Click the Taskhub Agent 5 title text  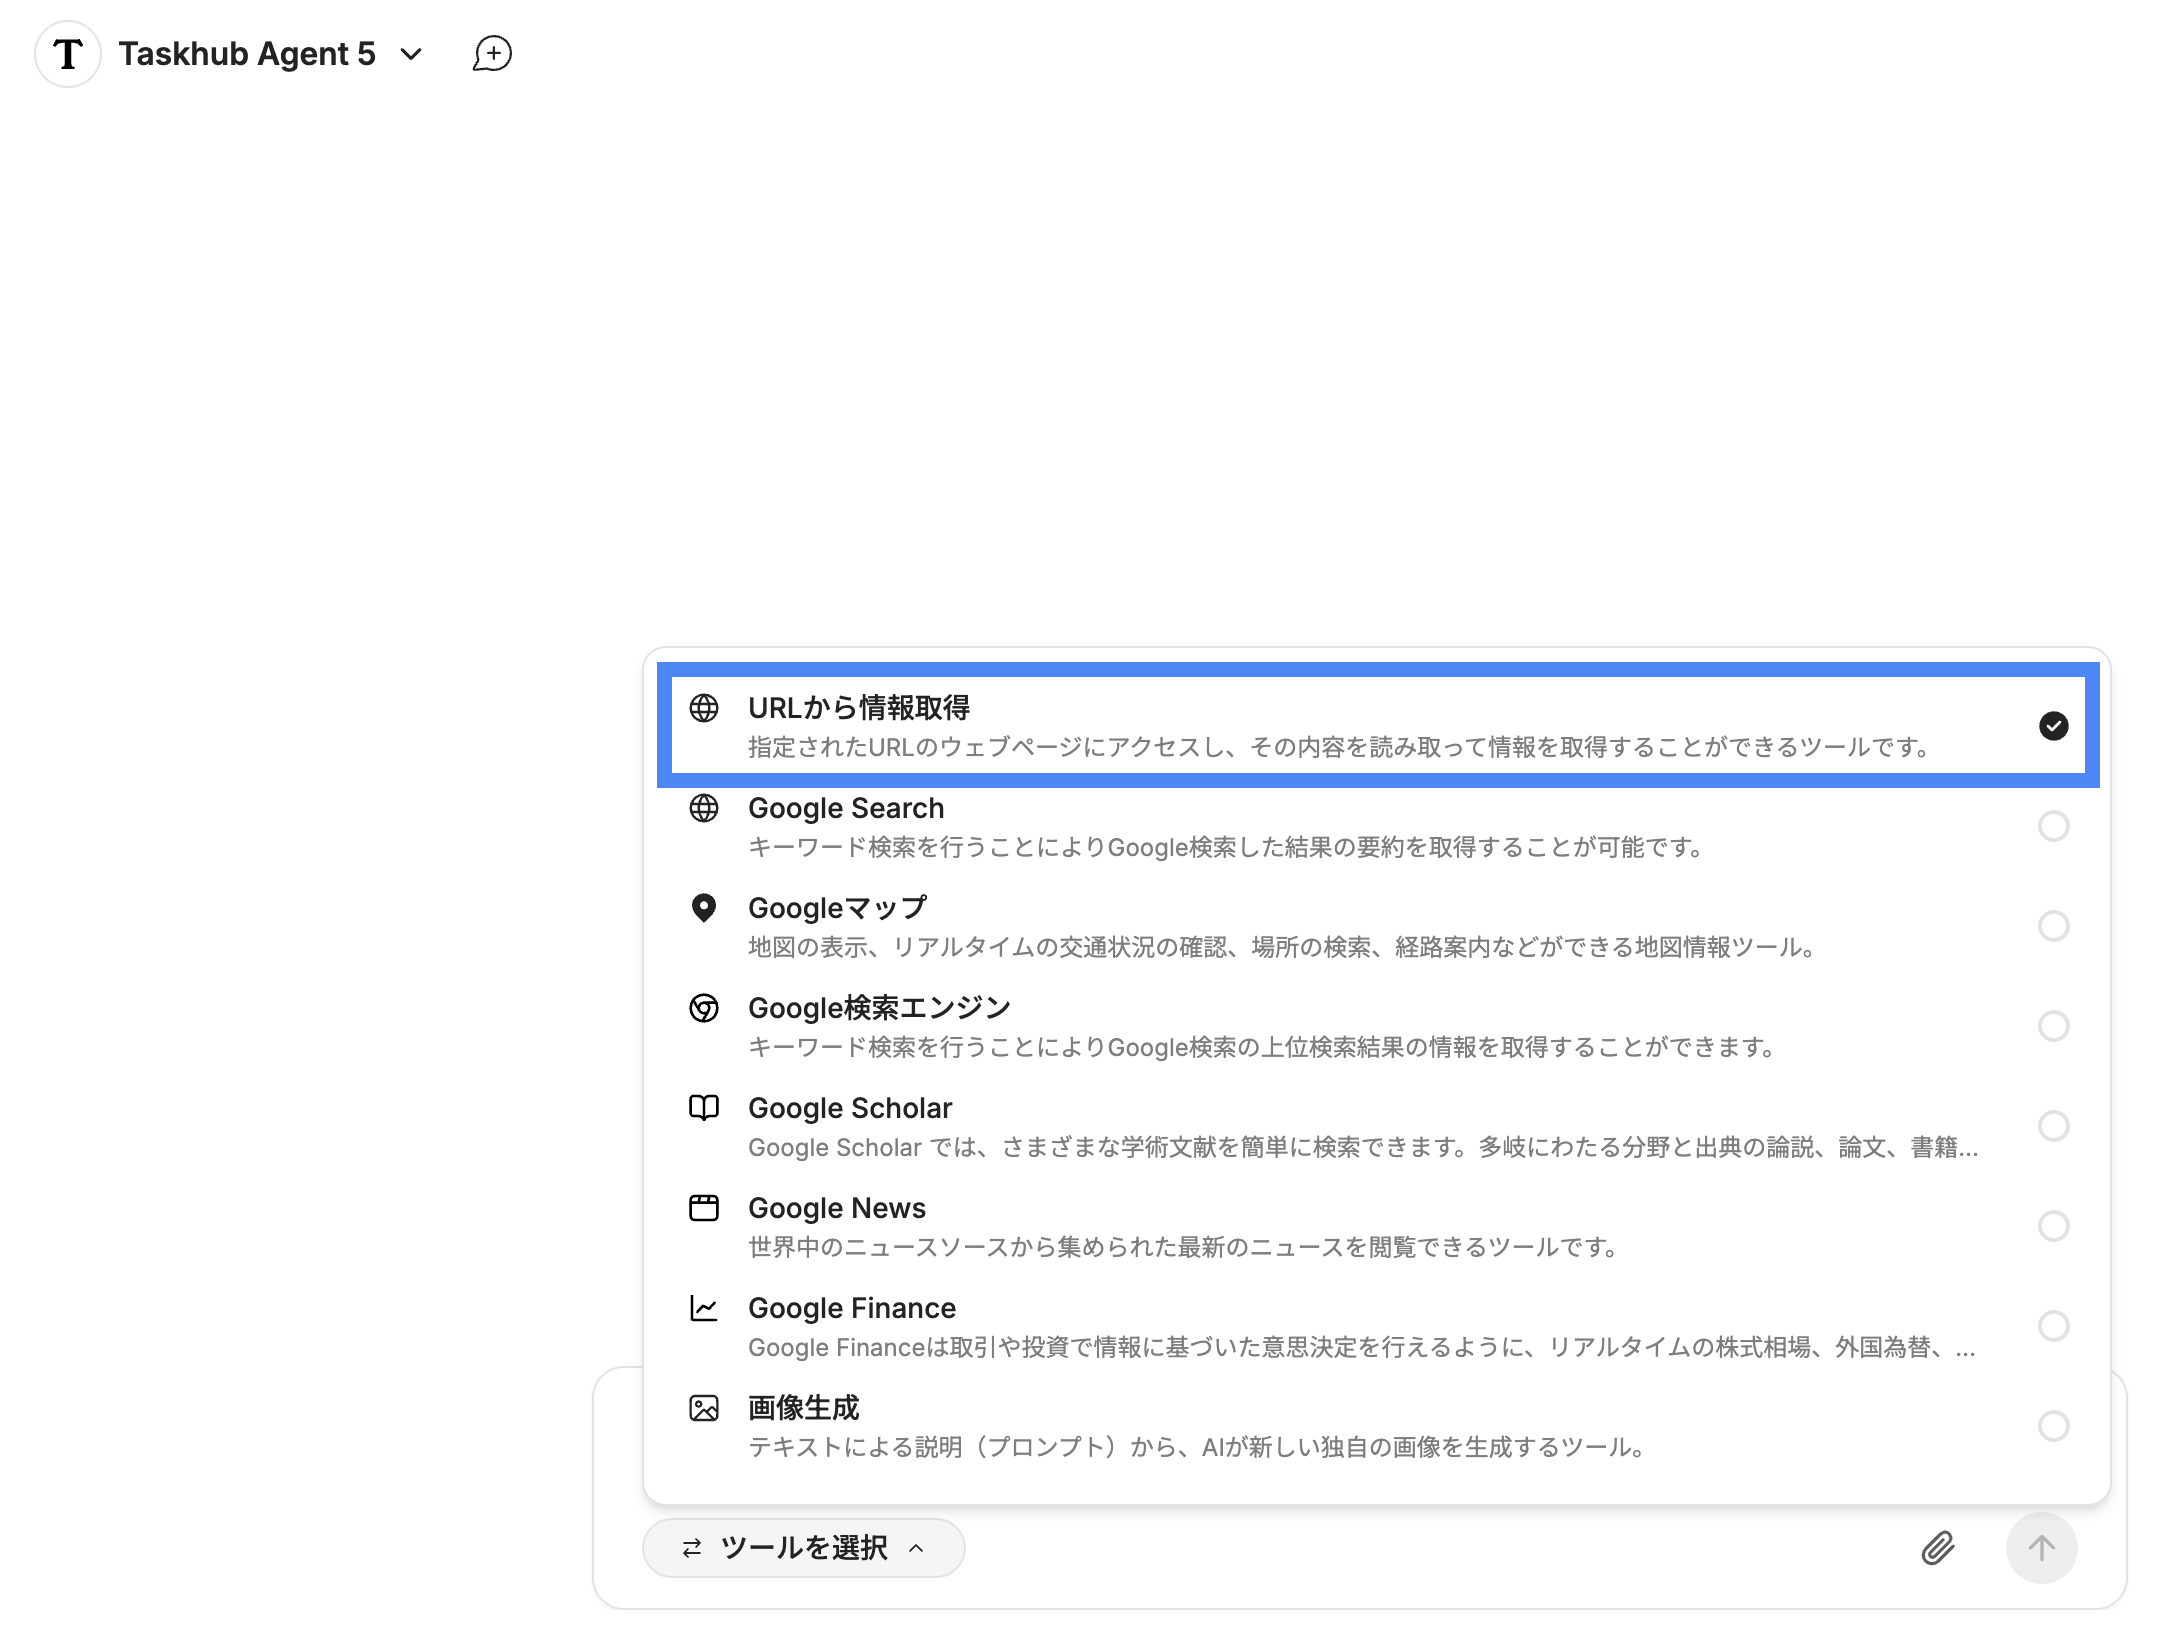tap(247, 54)
